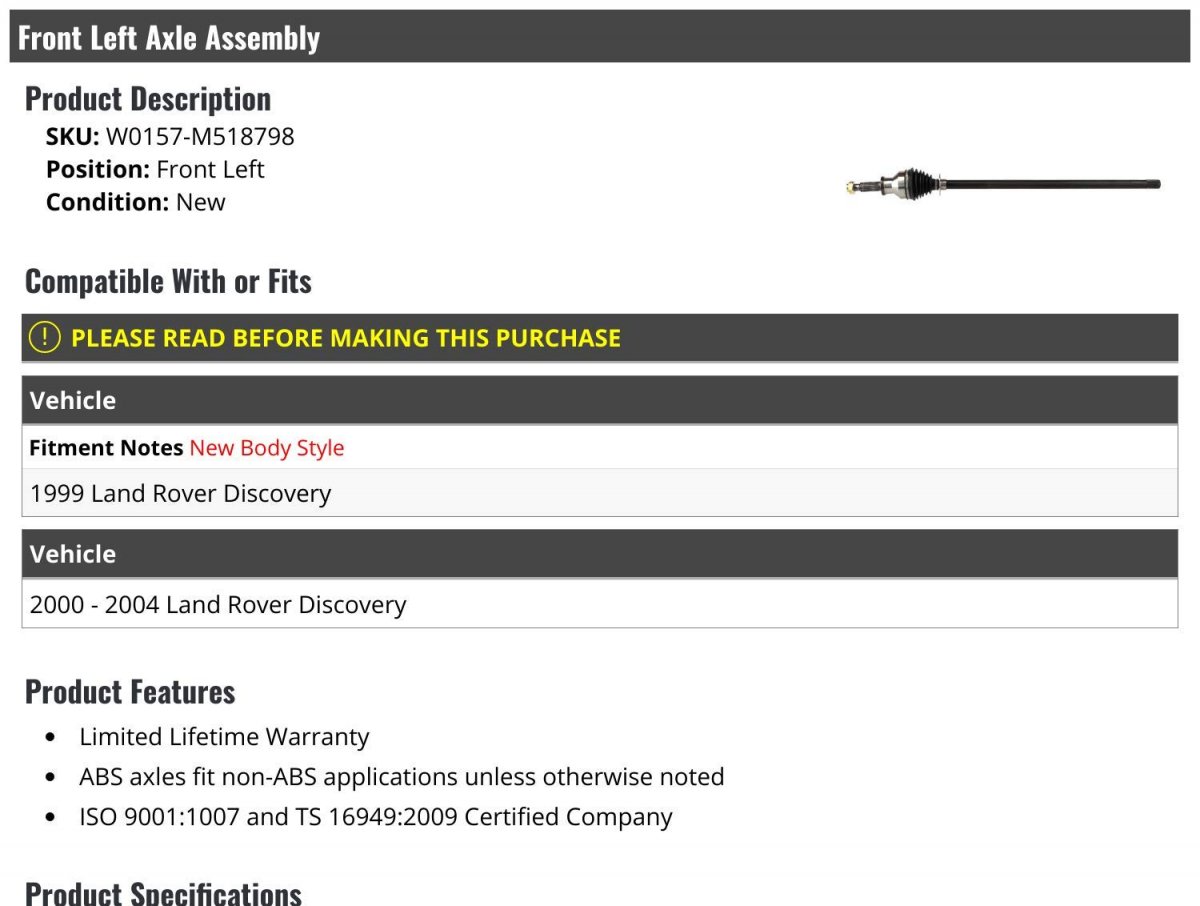This screenshot has height=906, width=1200.
Task: Click the Compatible With or Fits heading
Action: pyautogui.click(x=168, y=282)
